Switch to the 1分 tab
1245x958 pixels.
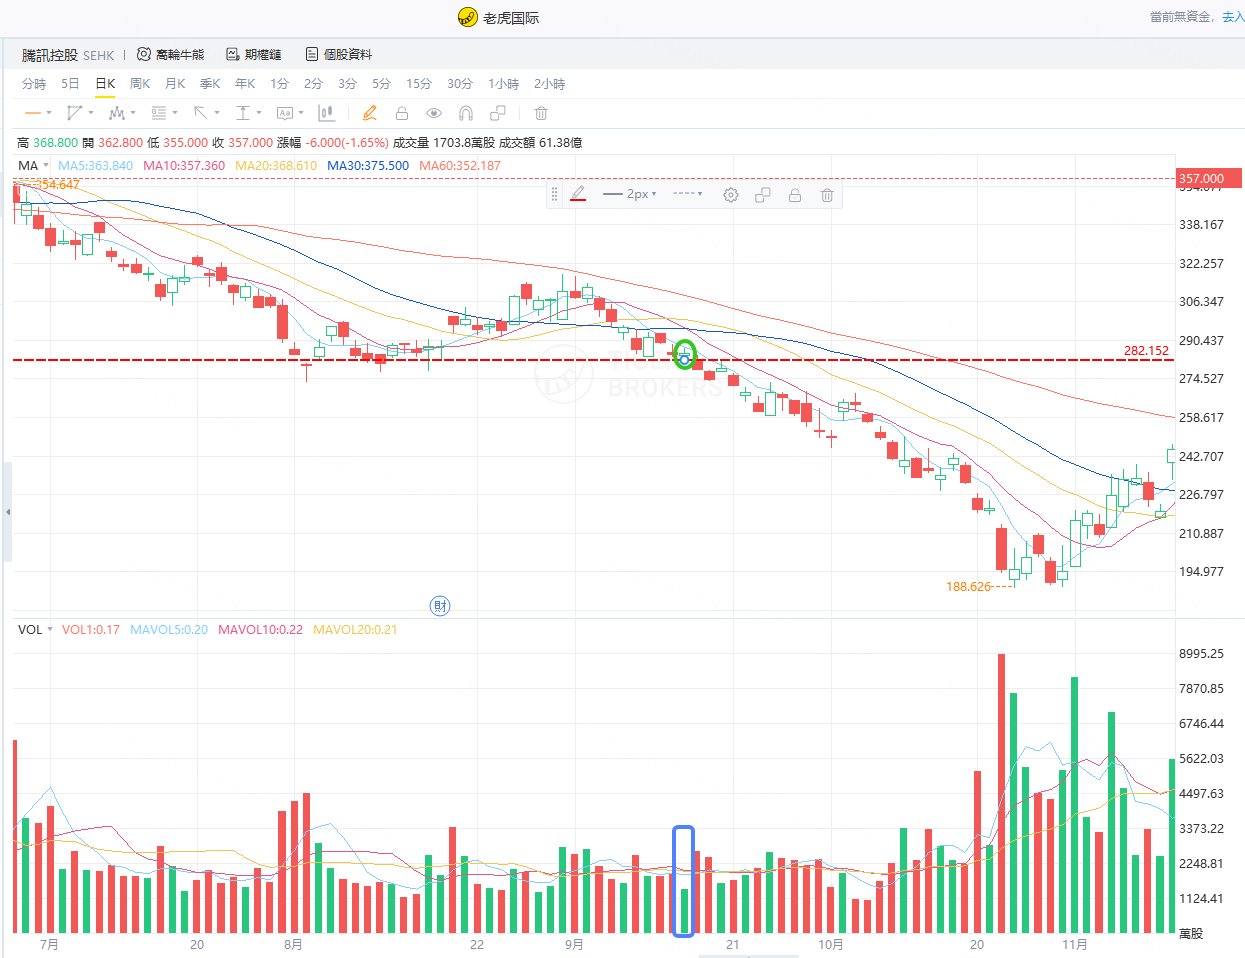279,84
